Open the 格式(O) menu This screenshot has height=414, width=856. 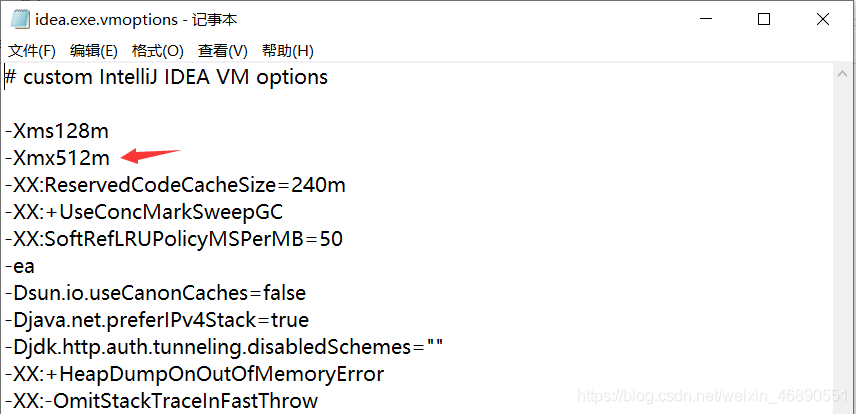pyautogui.click(x=158, y=51)
